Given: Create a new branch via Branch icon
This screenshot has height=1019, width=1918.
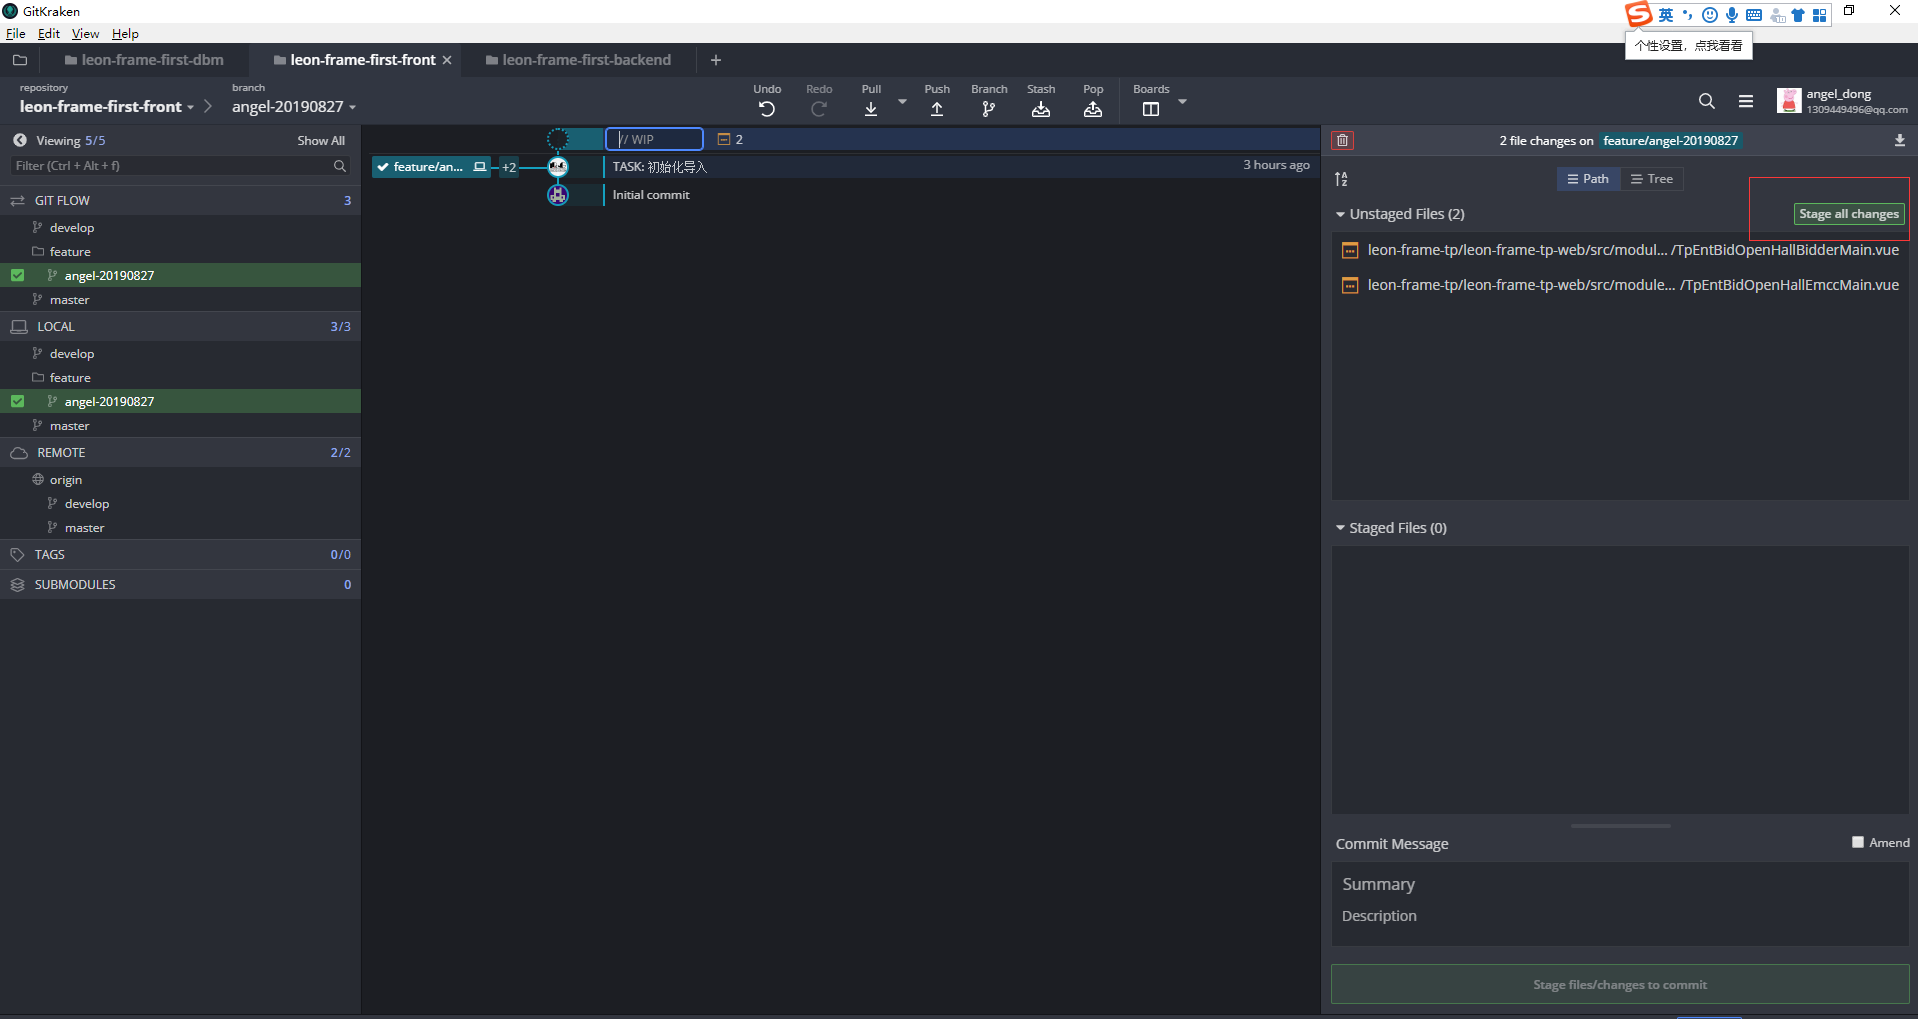Looking at the screenshot, I should (x=988, y=109).
